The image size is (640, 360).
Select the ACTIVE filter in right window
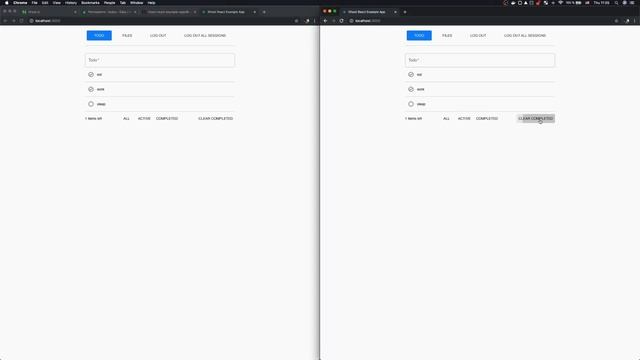(x=464, y=118)
